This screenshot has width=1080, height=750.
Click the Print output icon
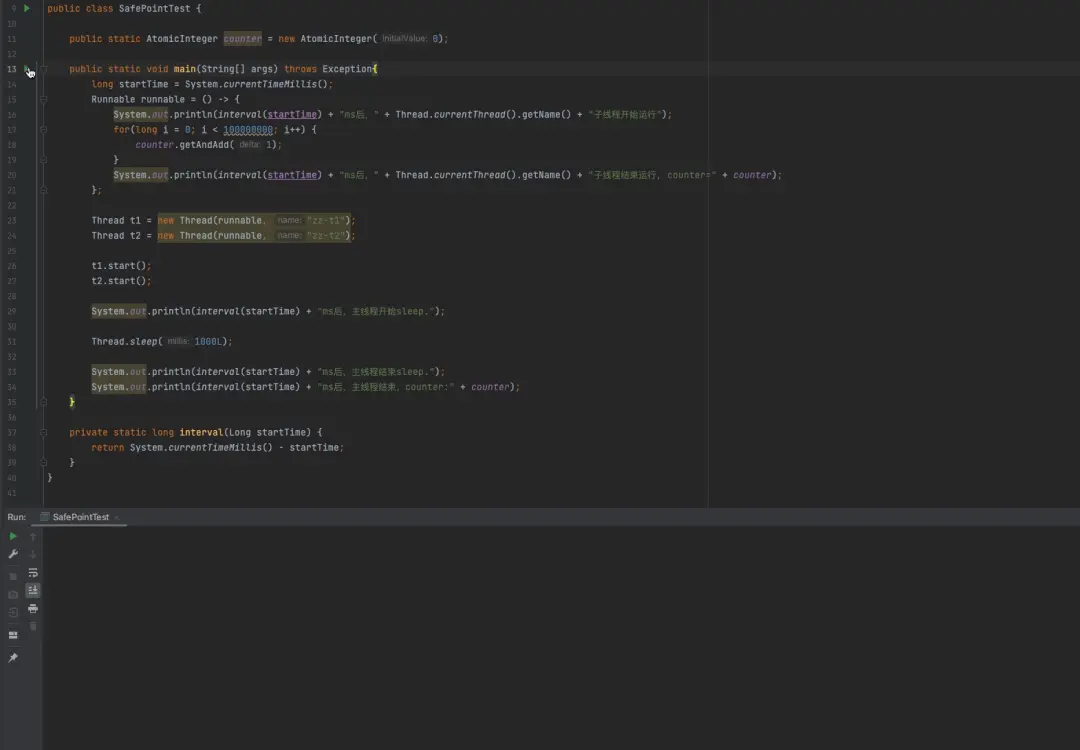pyautogui.click(x=33, y=608)
